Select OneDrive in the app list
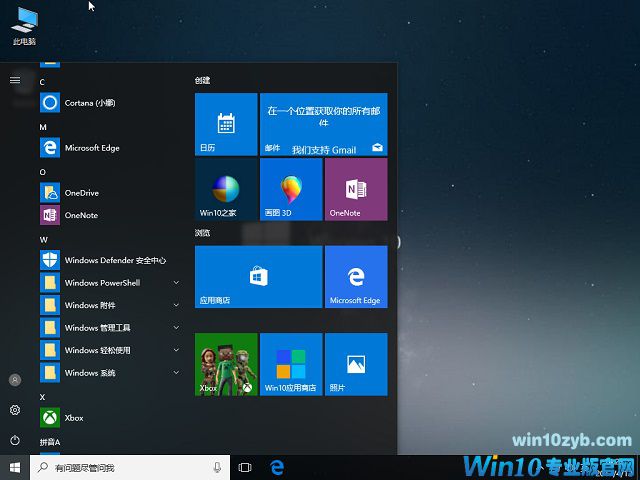This screenshot has width=640, height=480. 81,192
